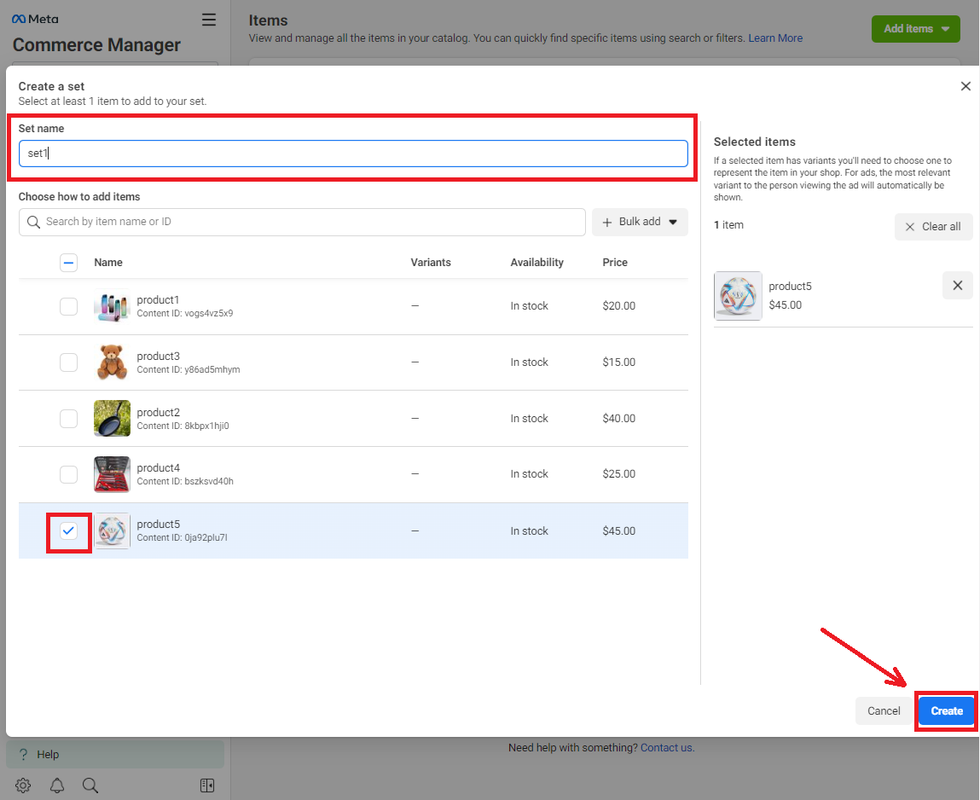Click the $20.00 price cell
This screenshot has width=980, height=800.
[x=619, y=306]
